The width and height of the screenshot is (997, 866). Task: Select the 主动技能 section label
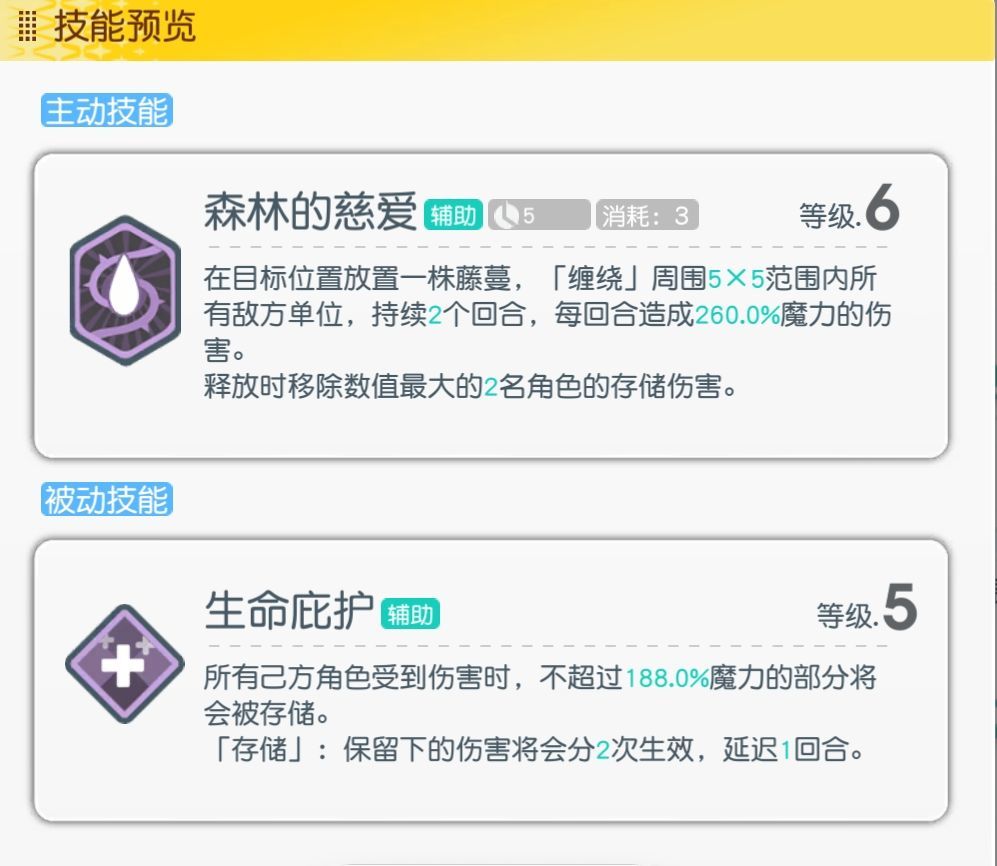[106, 111]
